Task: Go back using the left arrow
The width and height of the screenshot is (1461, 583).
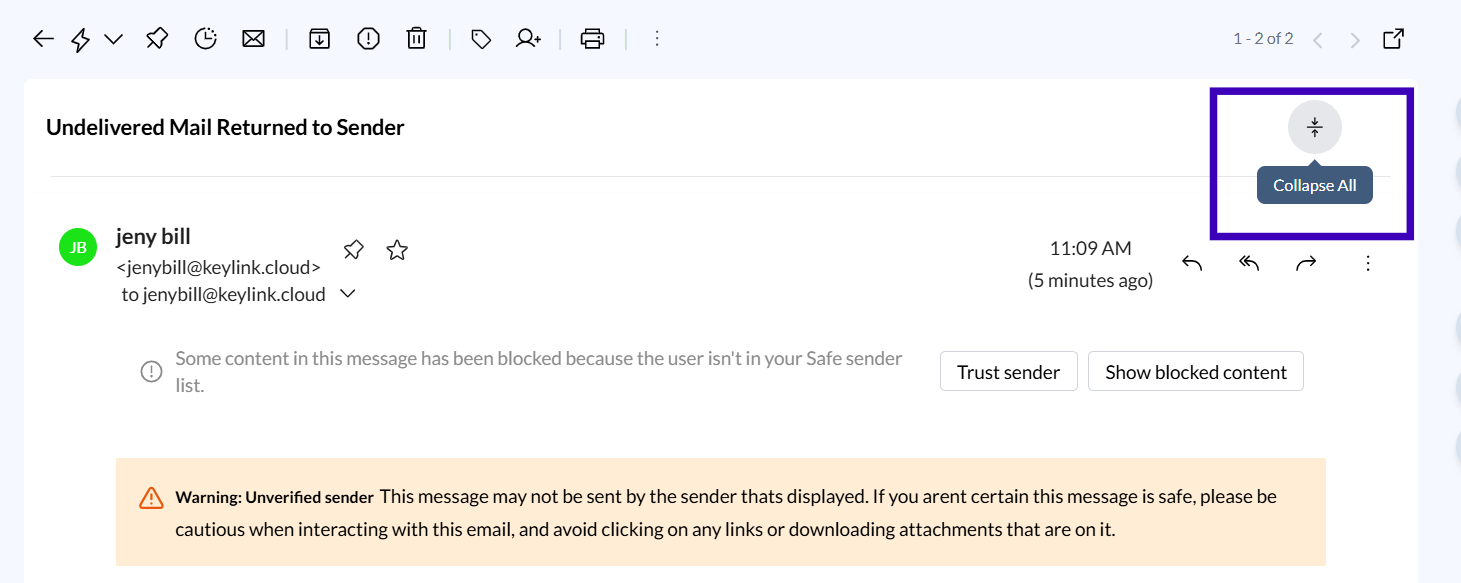Action: (x=42, y=39)
